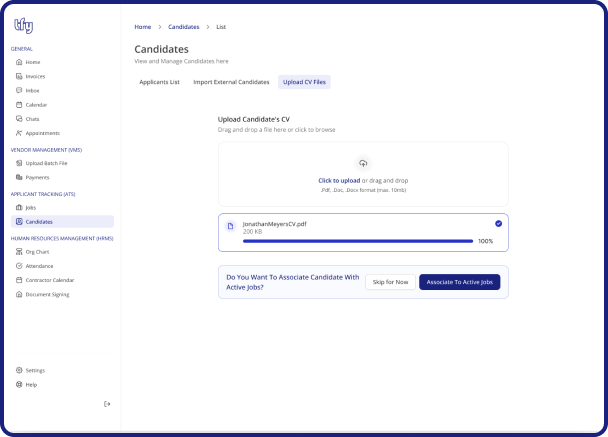
Task: Open the Contractor Calendar label
Action: [50, 280]
